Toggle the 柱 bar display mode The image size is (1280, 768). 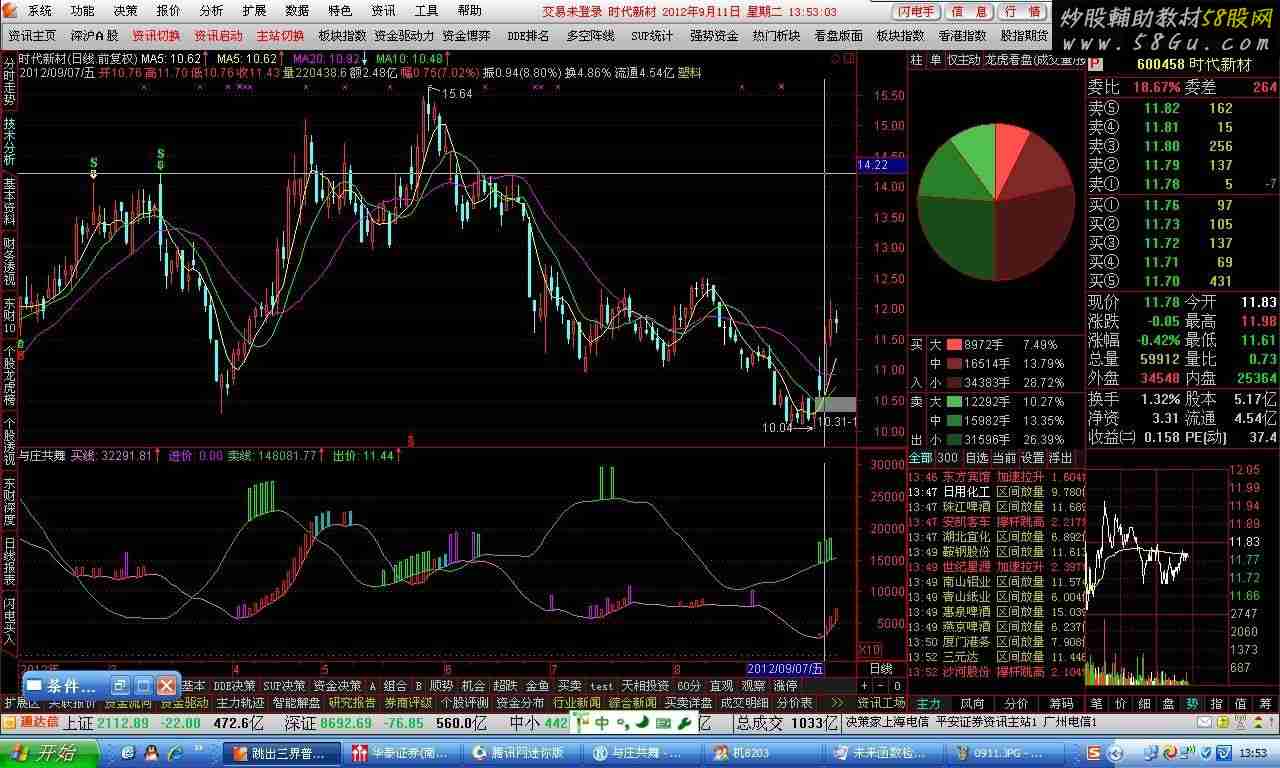click(917, 60)
